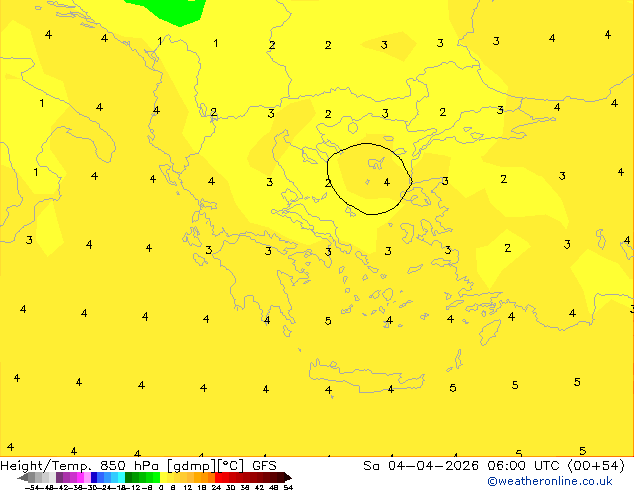Click the cyan swatch in the temperature legend

(x=121, y=477)
